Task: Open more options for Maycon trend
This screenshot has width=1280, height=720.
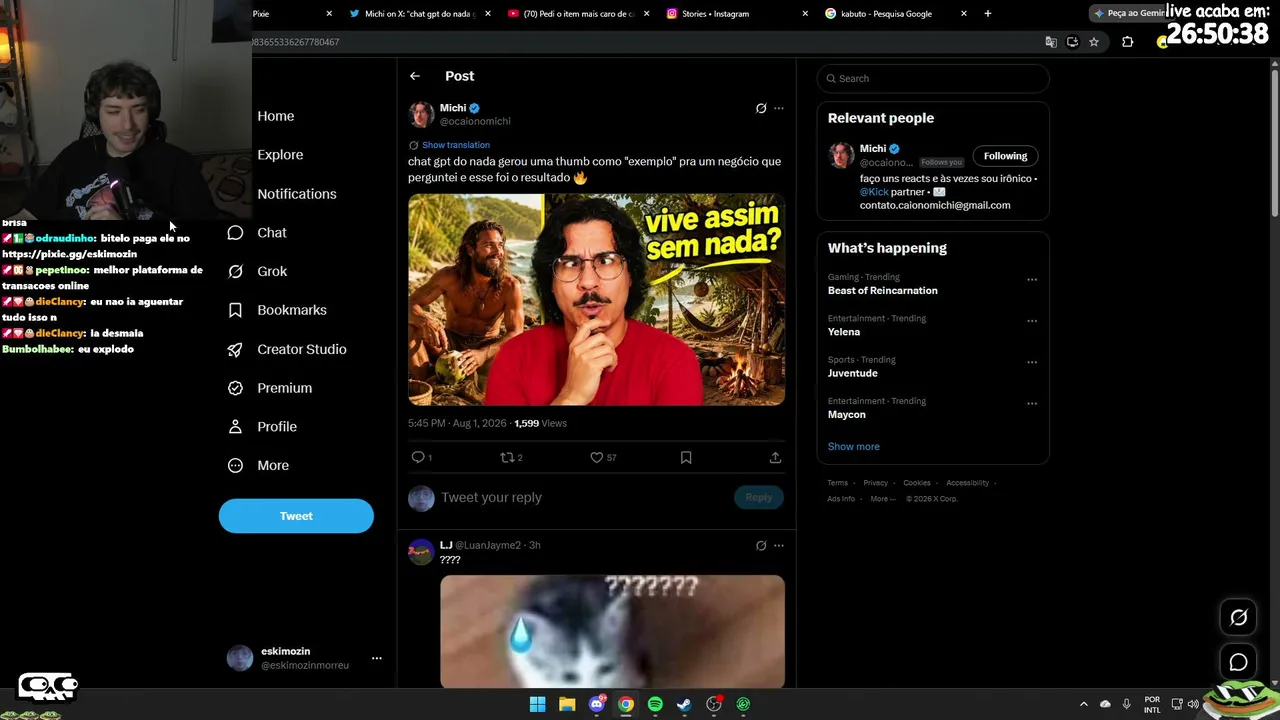Action: click(x=1032, y=404)
